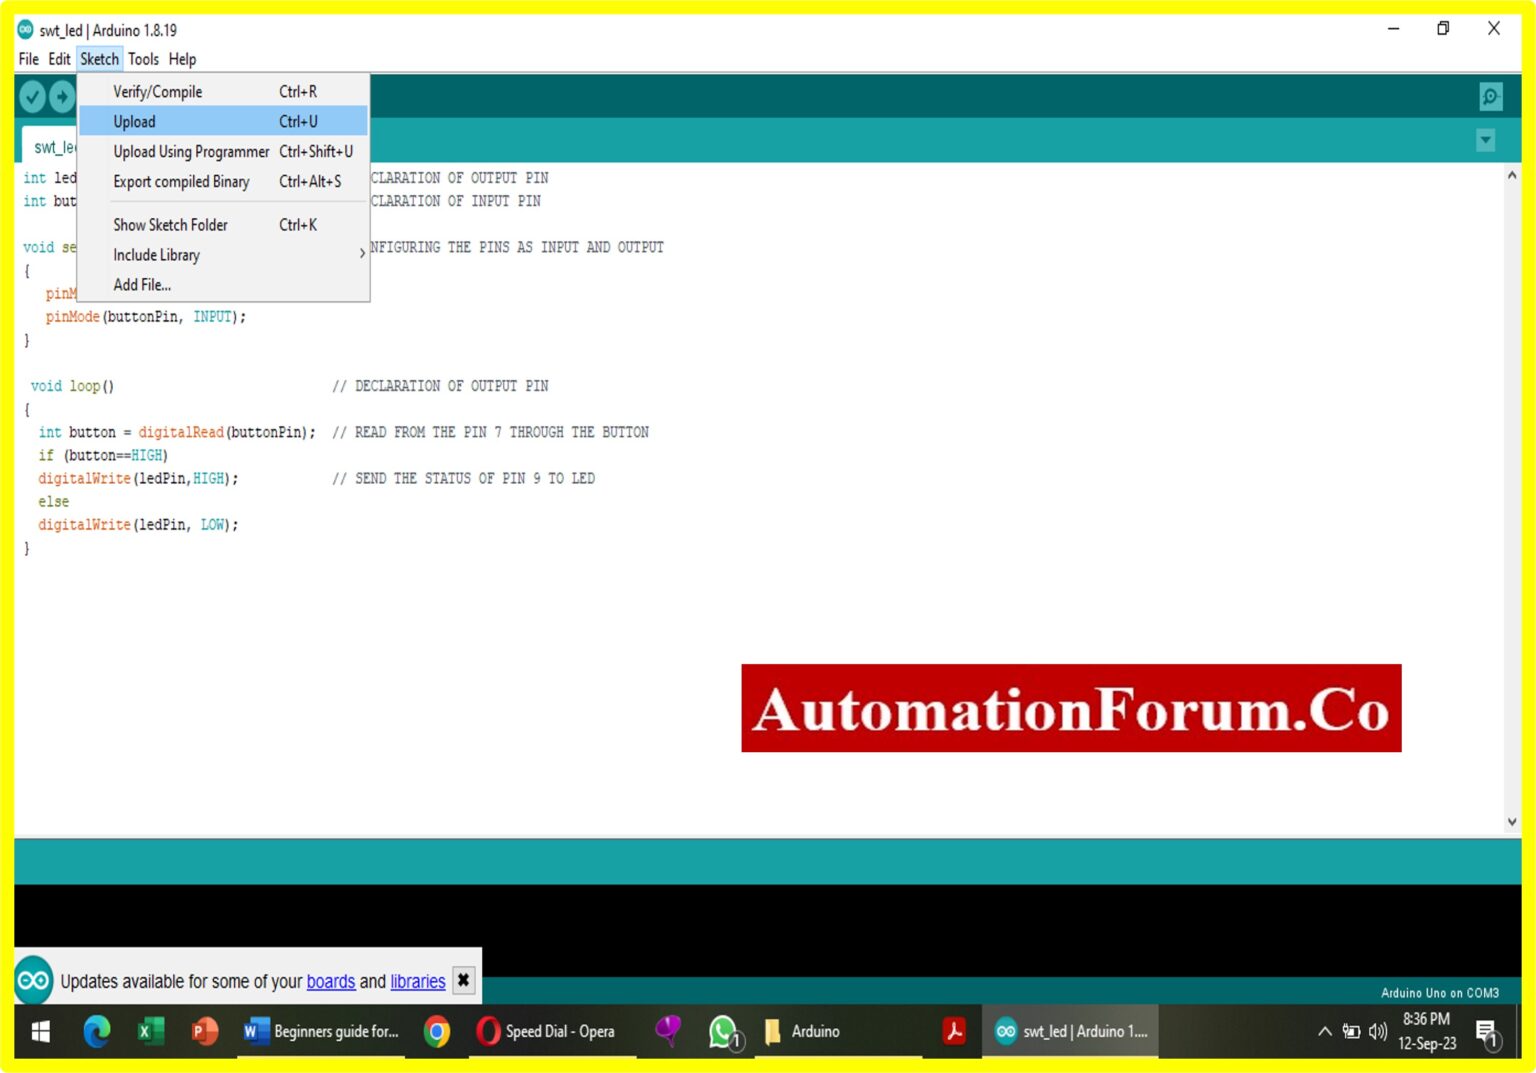Screen dimensions: 1536x1073
Task: Expand hidden icons in the system tray
Action: point(1323,1031)
